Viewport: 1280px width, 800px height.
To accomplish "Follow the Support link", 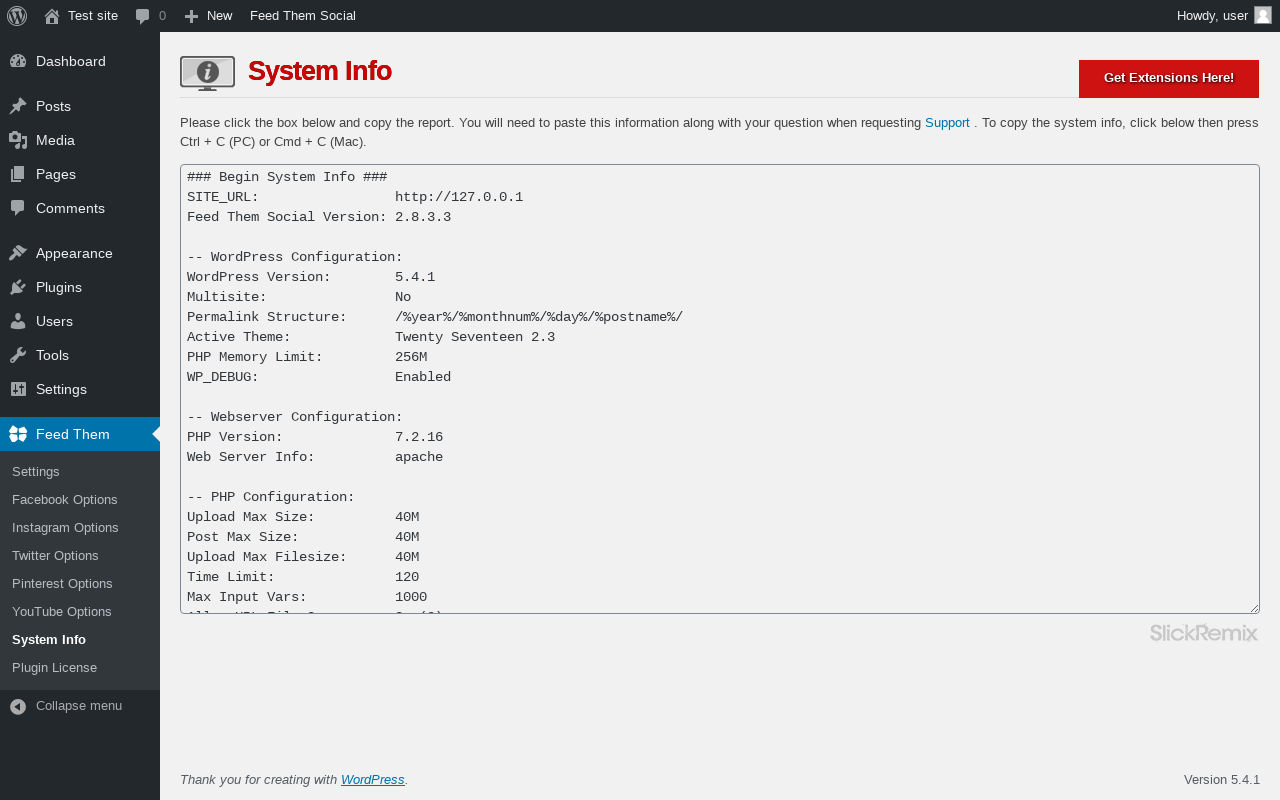I will (947, 122).
